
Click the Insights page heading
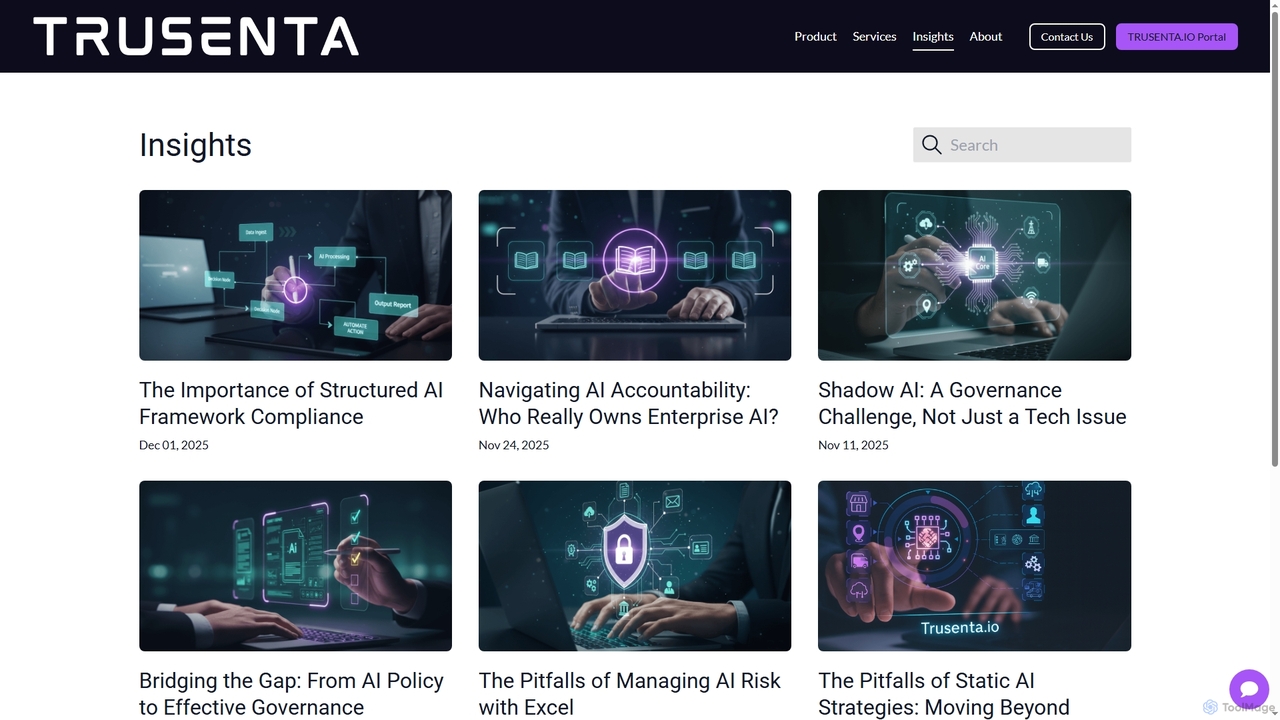(x=195, y=145)
